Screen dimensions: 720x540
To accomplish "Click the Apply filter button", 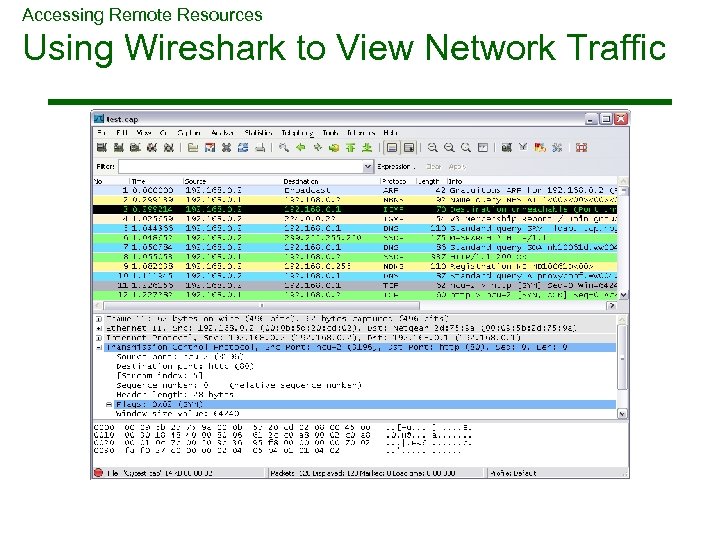I will [x=457, y=167].
